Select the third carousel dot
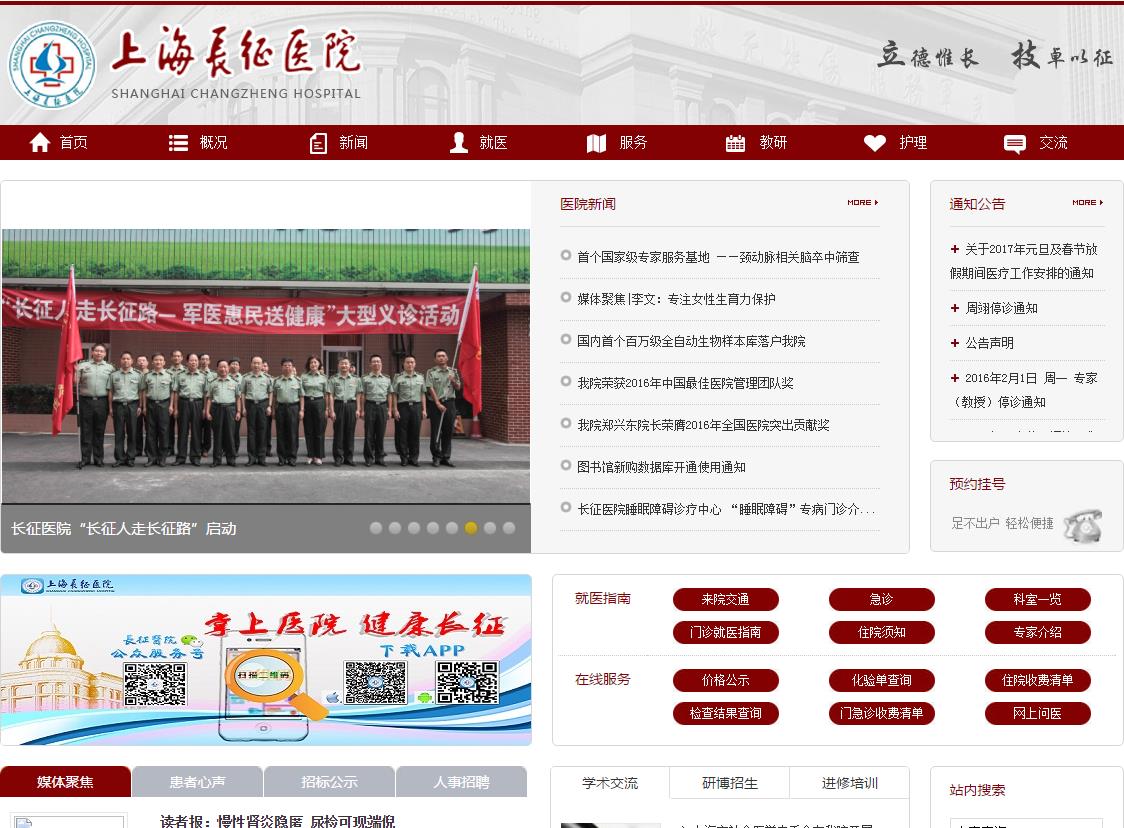 pos(414,528)
